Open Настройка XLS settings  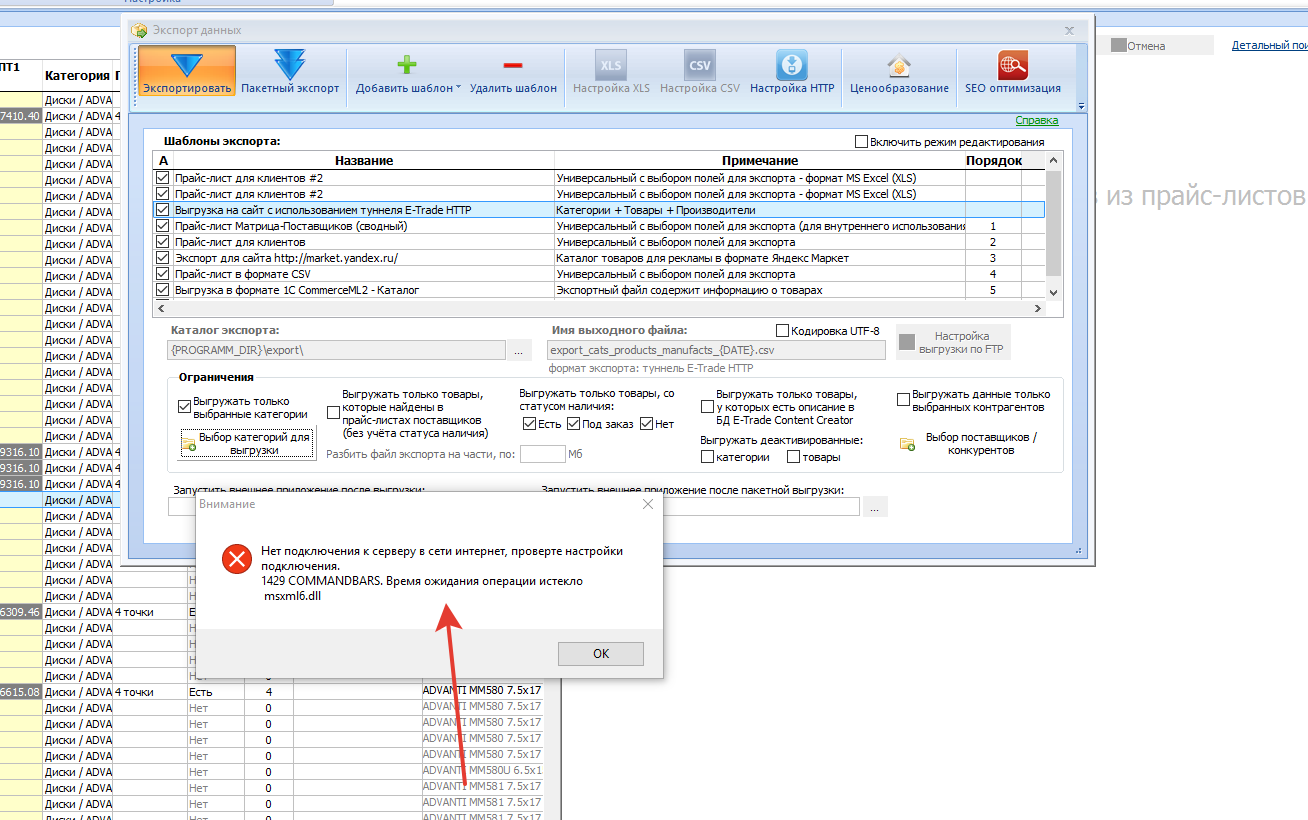[x=611, y=71]
